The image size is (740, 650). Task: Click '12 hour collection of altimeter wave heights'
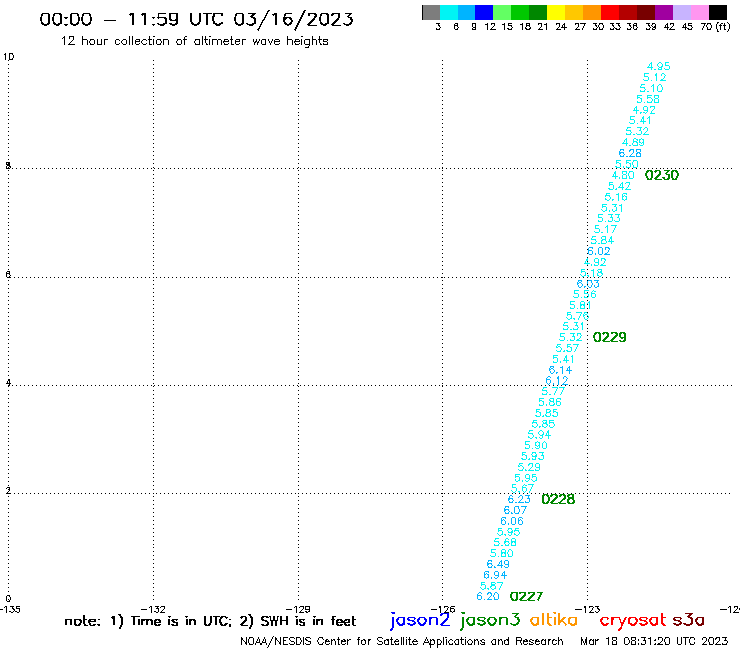coord(194,41)
